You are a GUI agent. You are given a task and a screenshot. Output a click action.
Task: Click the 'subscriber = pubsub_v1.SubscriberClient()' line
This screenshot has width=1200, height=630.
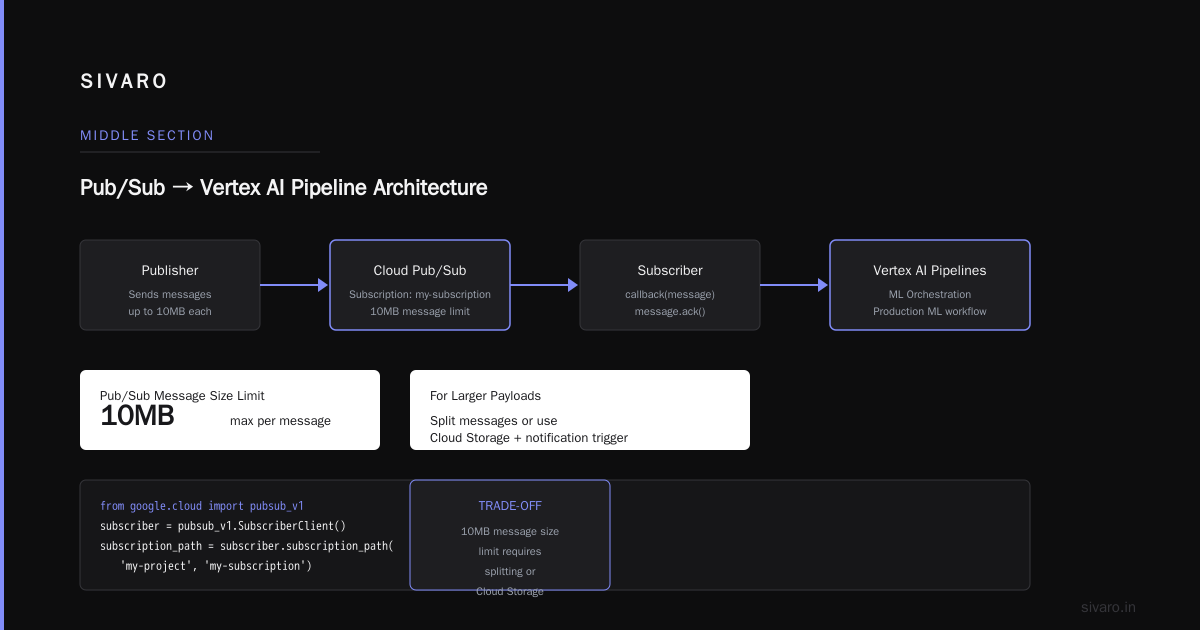[223, 526]
